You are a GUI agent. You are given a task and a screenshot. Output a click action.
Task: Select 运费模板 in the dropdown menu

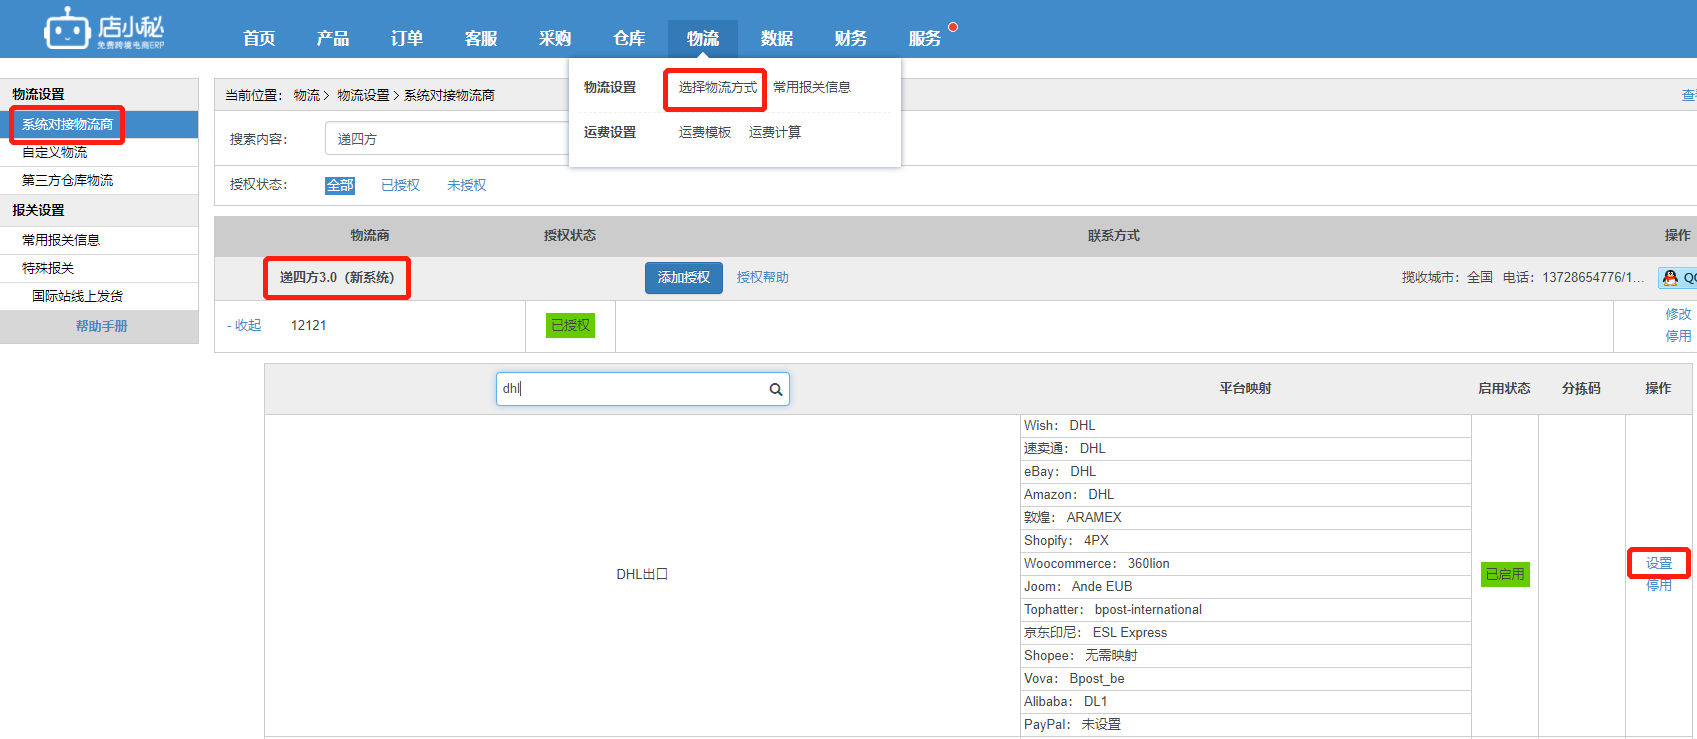coord(705,132)
